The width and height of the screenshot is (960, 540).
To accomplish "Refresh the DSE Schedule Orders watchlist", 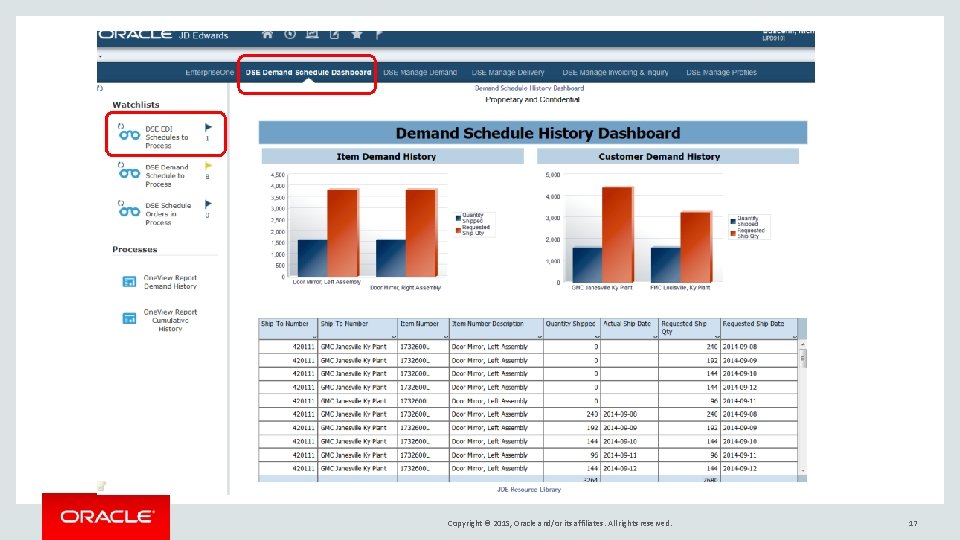I will [x=121, y=203].
